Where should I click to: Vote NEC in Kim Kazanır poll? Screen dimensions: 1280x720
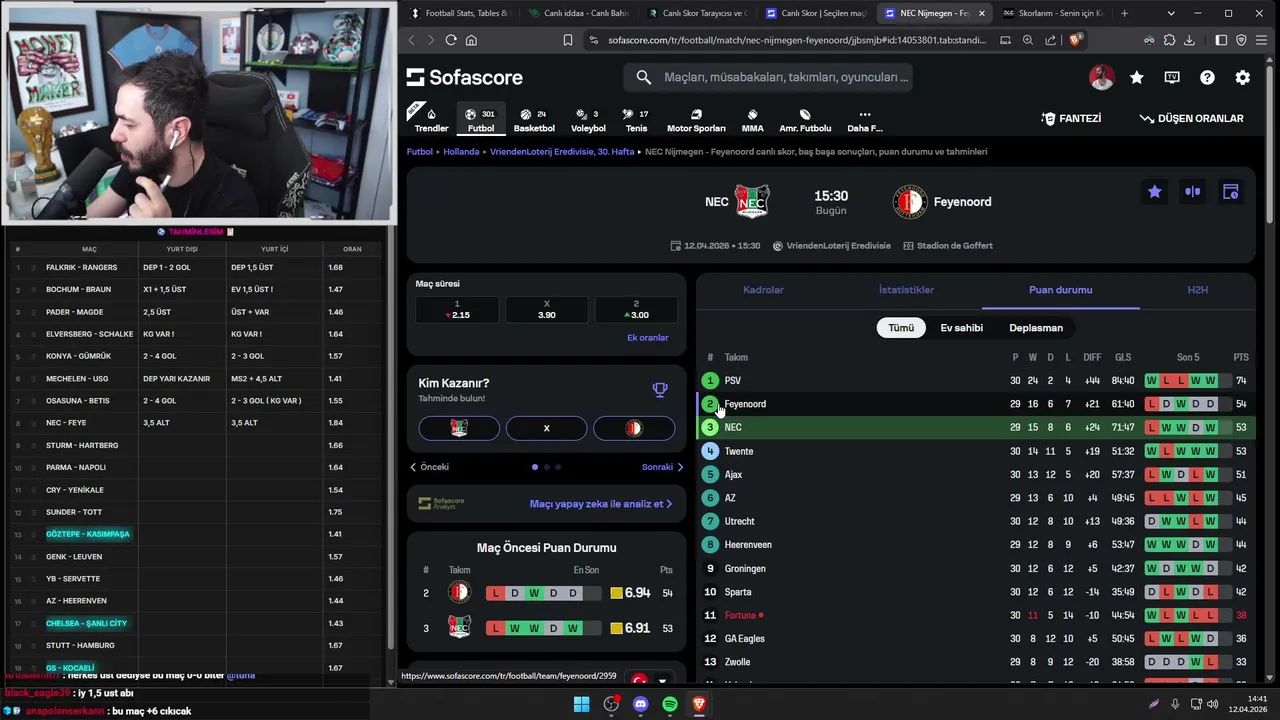coord(459,428)
